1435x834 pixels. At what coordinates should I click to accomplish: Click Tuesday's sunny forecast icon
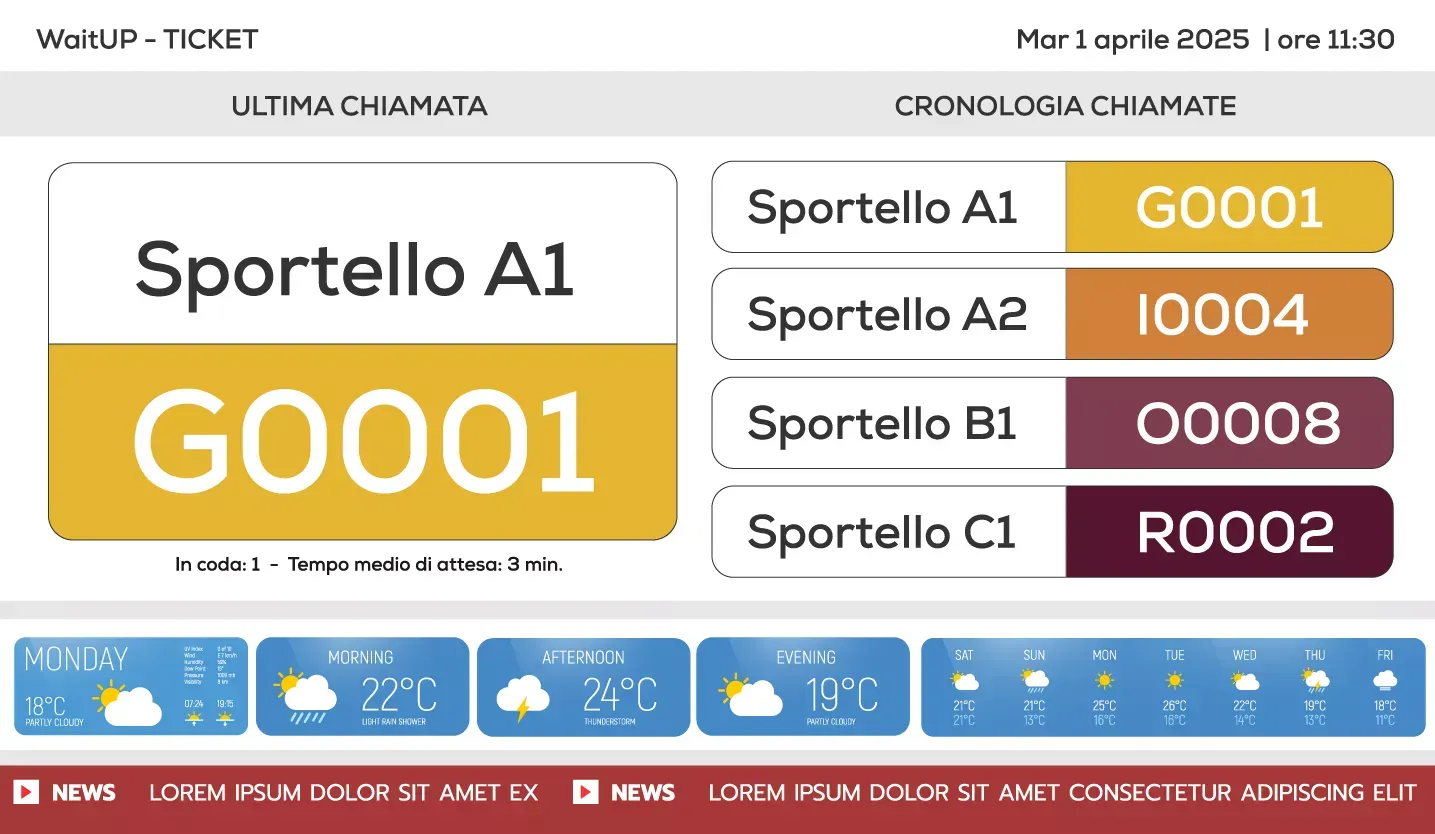coord(1174,681)
